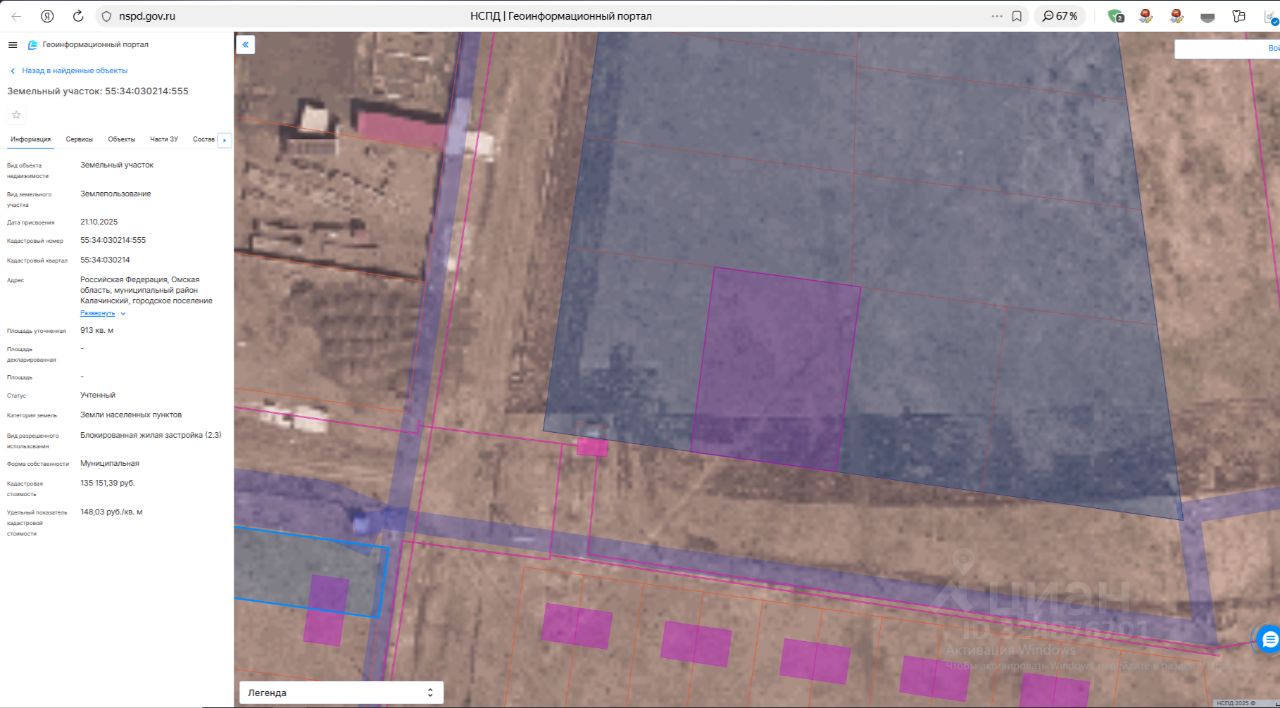Select Блокированная жилая застройка (2.3) text
Viewport: 1280px width, 708px height.
(151, 435)
